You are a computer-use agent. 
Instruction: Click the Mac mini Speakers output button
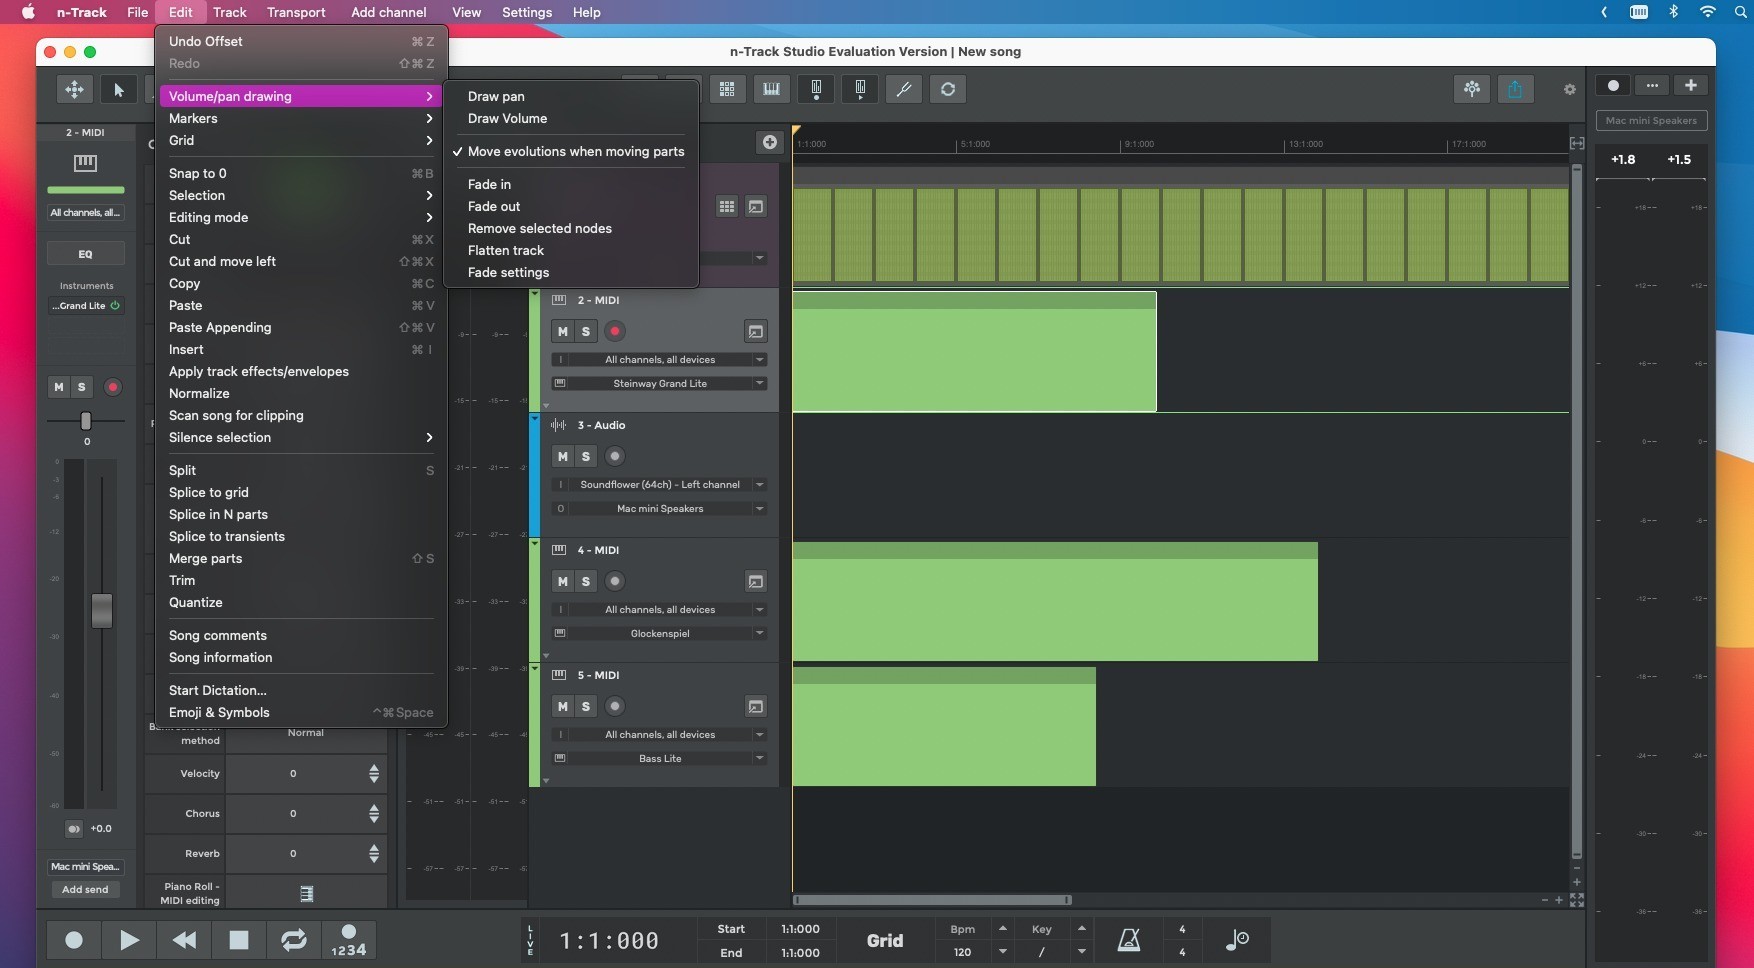coord(1651,120)
